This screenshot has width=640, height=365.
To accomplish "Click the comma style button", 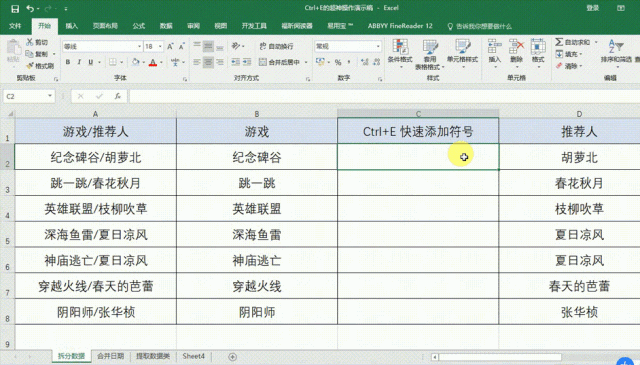I will coord(349,62).
